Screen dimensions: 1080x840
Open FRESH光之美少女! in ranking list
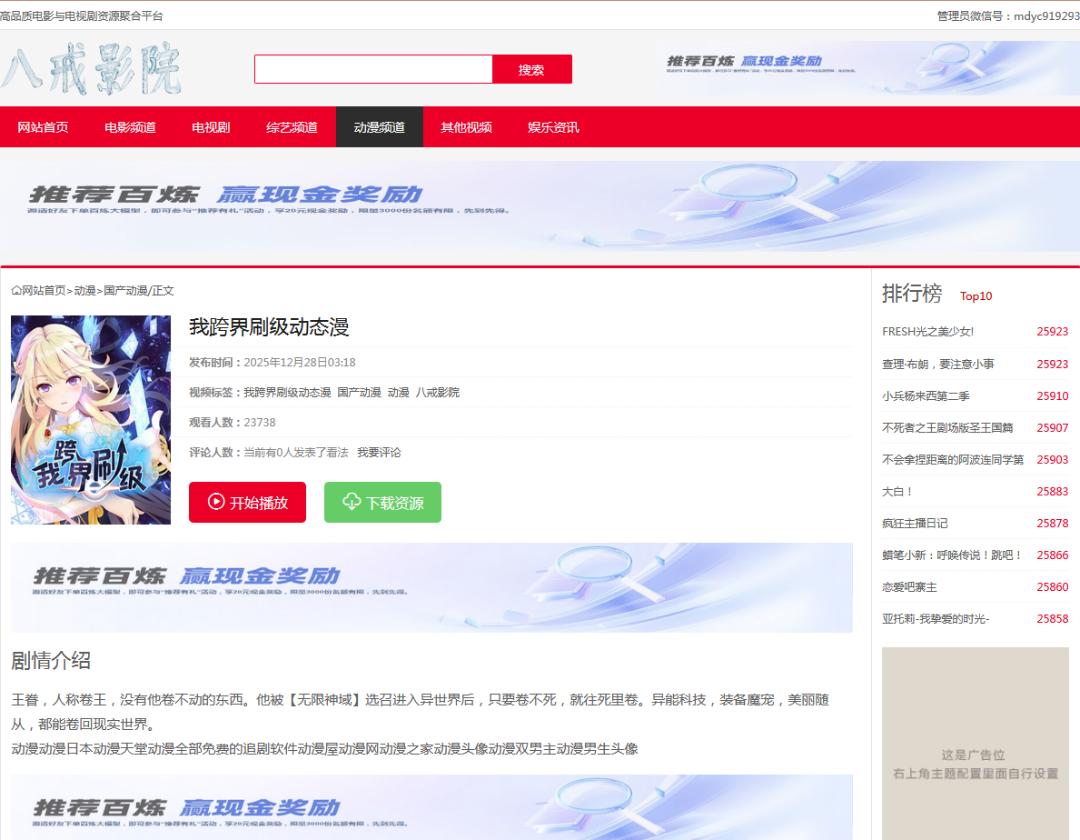pyautogui.click(x=927, y=332)
